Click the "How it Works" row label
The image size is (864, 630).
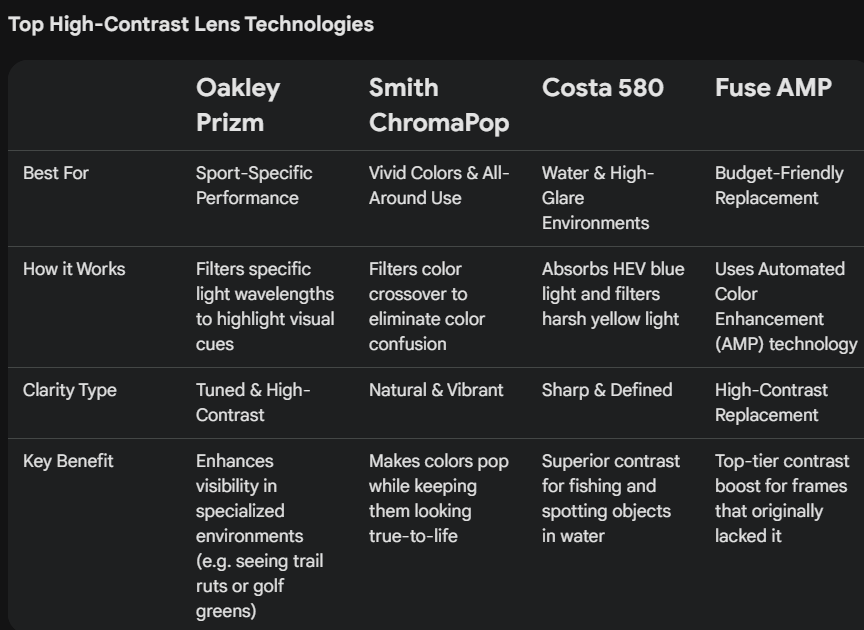[74, 269]
